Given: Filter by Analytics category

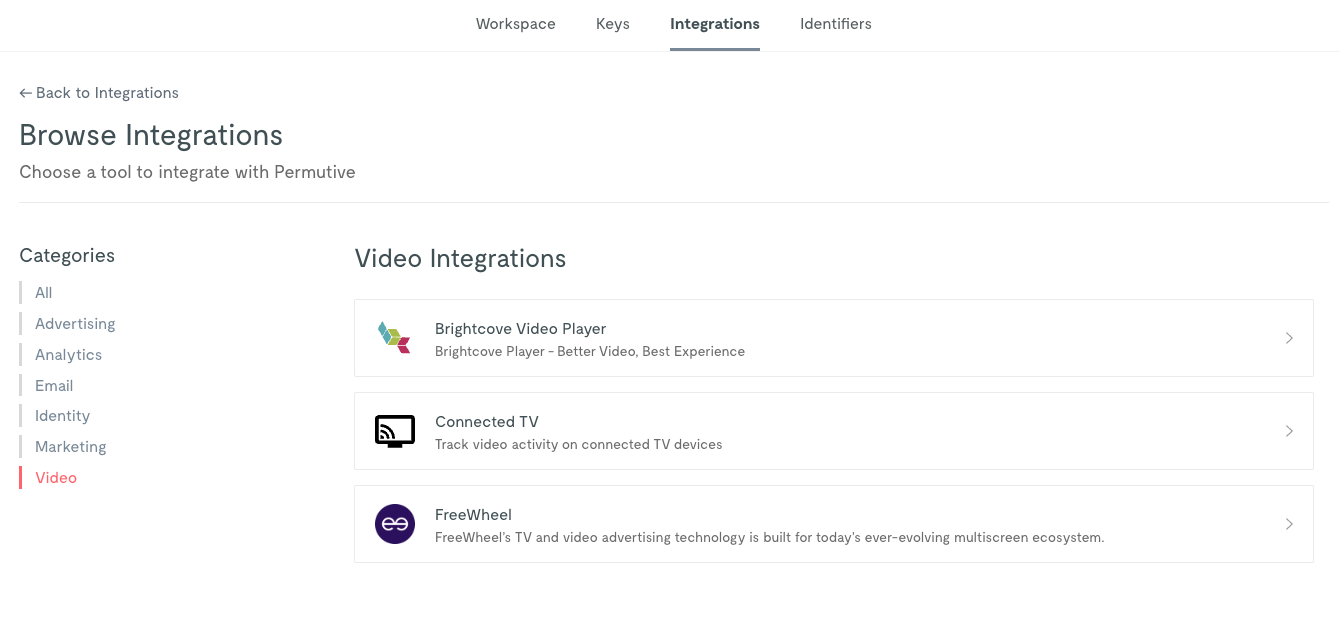Looking at the screenshot, I should [x=68, y=355].
